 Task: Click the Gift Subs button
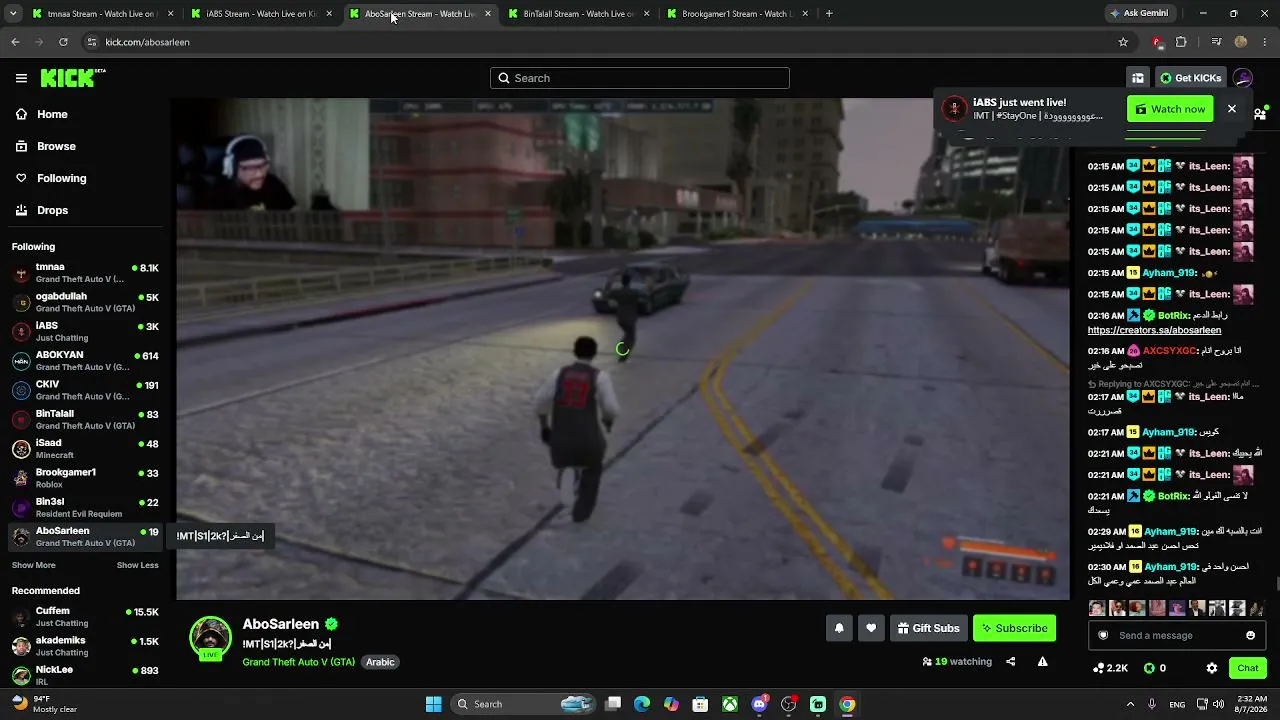point(928,628)
